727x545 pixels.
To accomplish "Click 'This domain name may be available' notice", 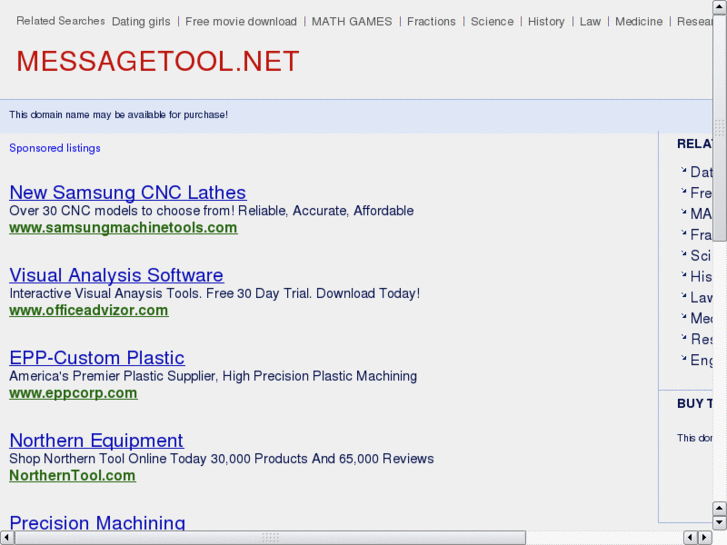I will (119, 115).
